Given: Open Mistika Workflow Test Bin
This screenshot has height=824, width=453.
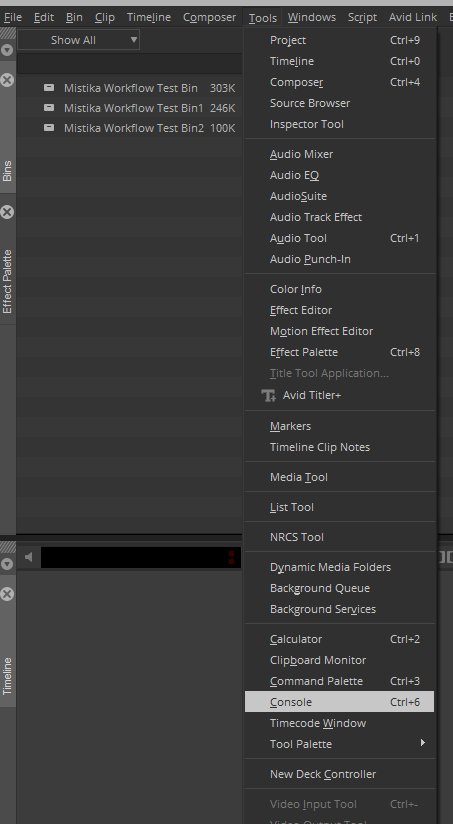Looking at the screenshot, I should 131,88.
